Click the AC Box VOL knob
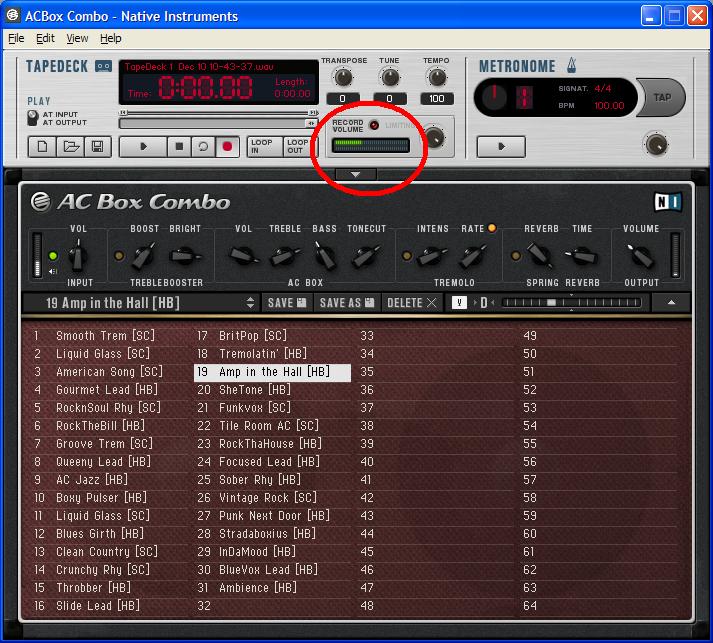This screenshot has width=713, height=643. click(243, 256)
